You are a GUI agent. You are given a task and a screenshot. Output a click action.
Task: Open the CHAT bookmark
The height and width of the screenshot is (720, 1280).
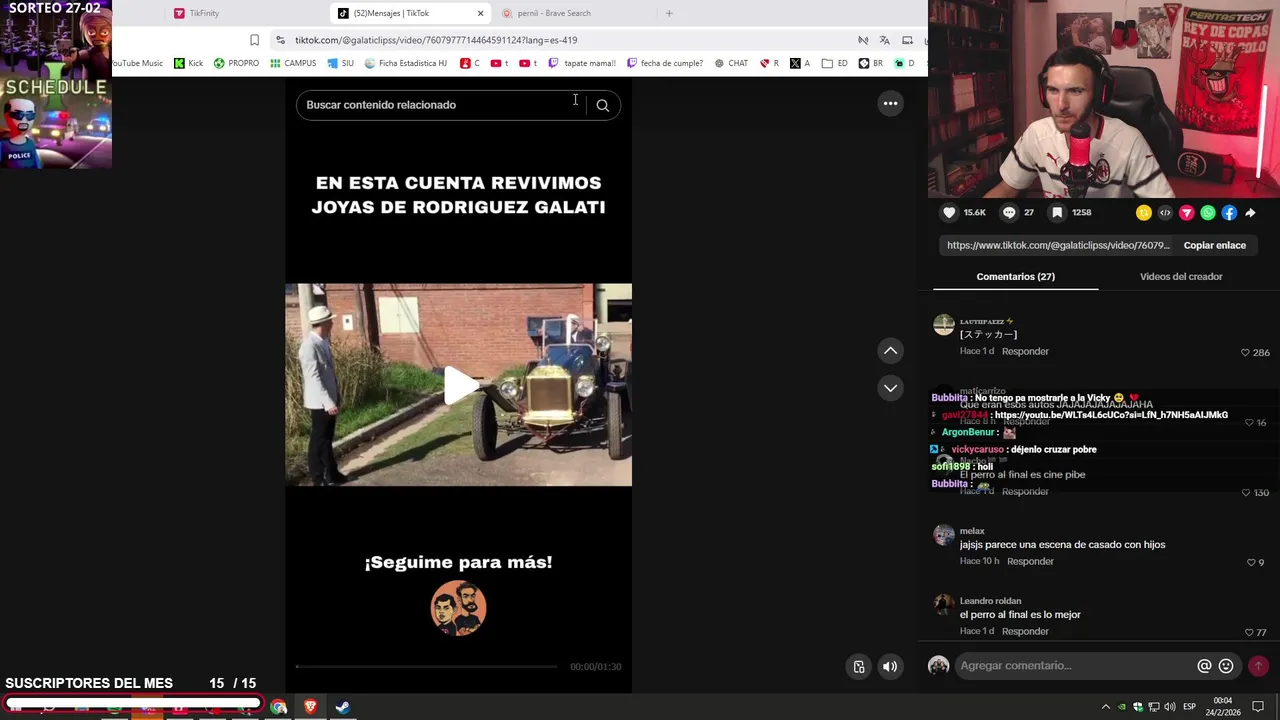click(x=731, y=63)
